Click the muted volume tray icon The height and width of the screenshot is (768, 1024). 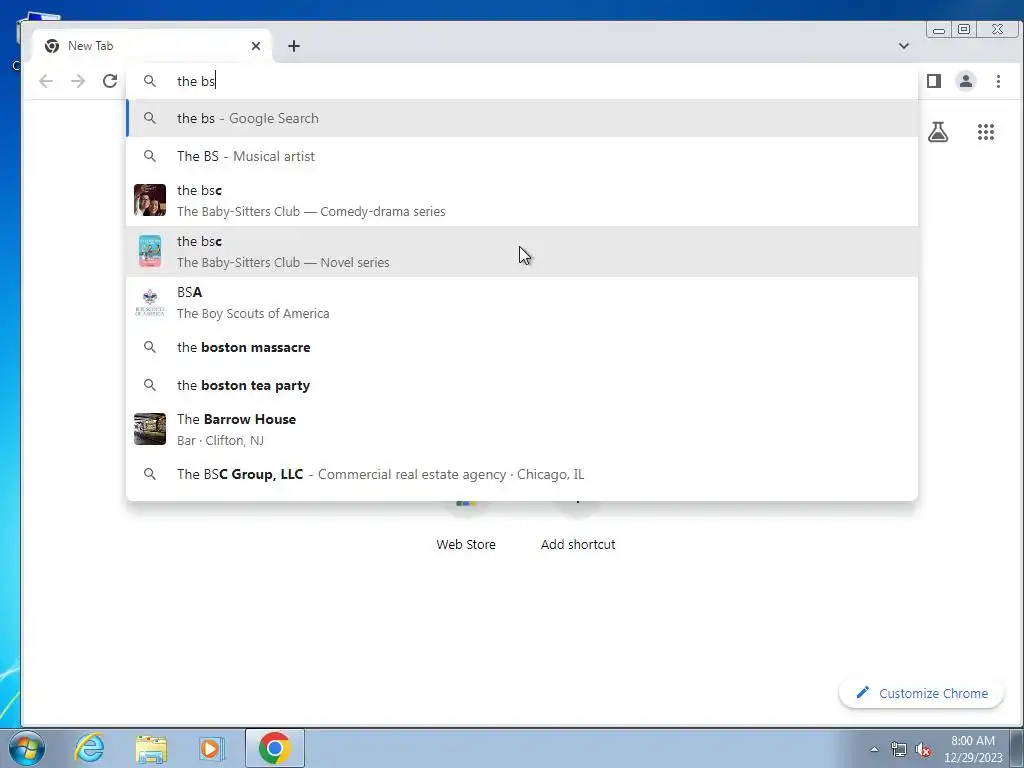coord(923,749)
